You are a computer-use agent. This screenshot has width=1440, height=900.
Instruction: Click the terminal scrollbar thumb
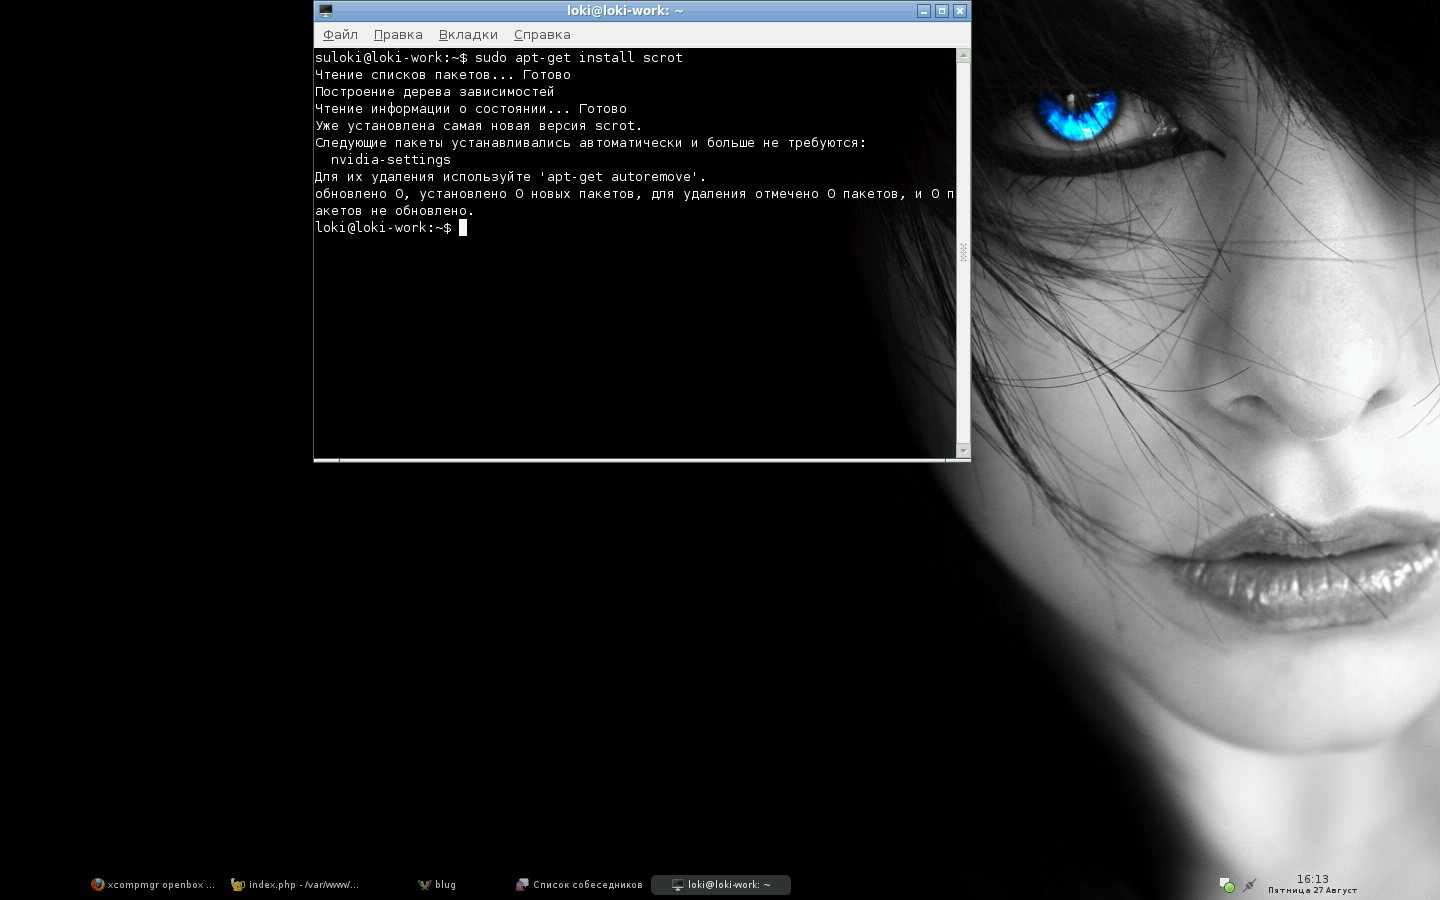[x=962, y=255]
